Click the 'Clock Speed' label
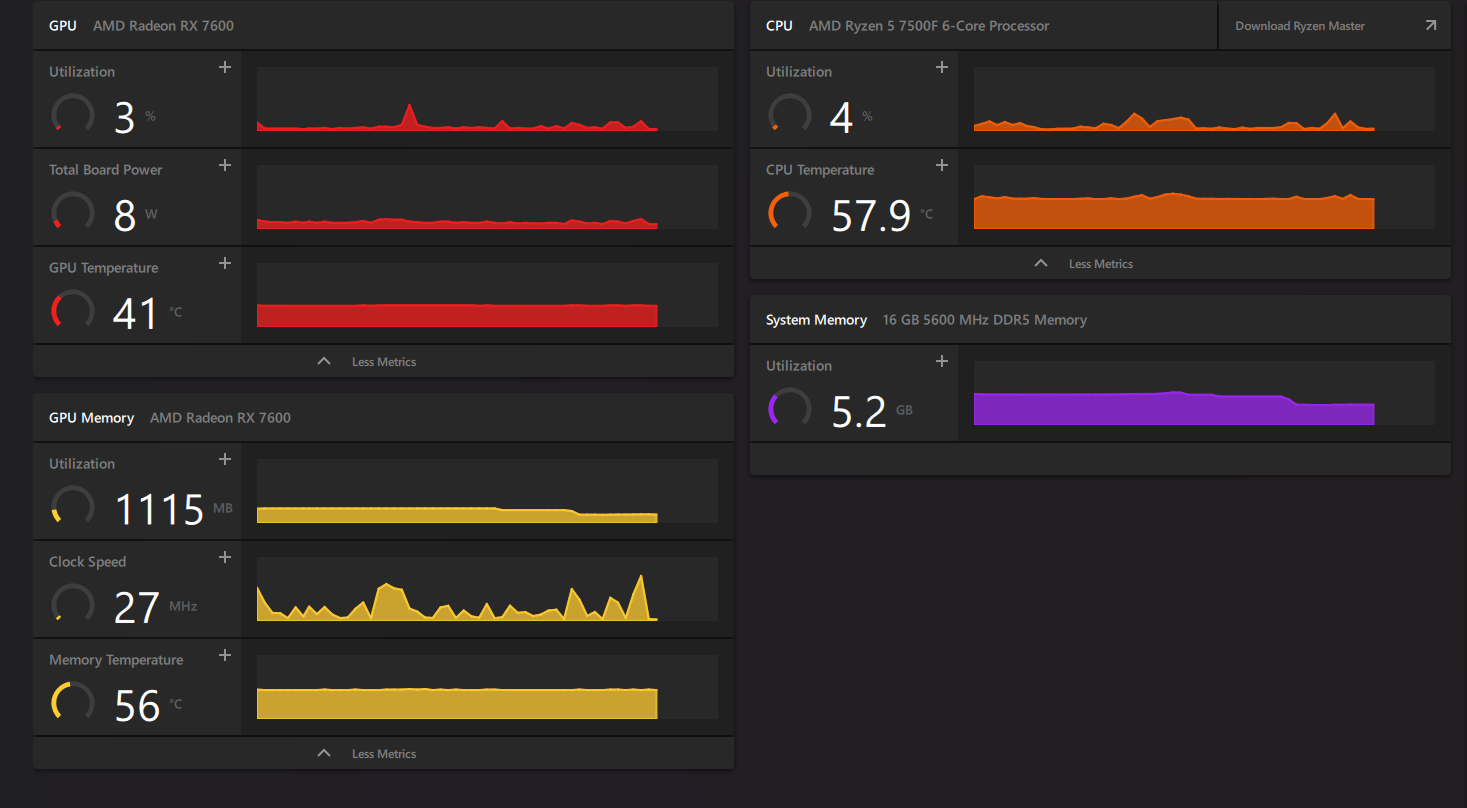1467x808 pixels. pyautogui.click(x=88, y=562)
